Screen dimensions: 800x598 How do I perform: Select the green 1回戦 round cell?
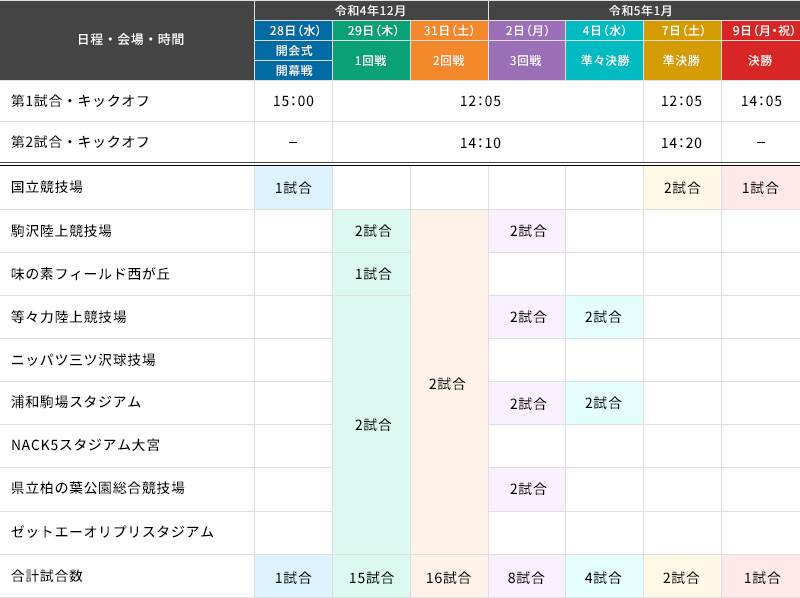371,60
